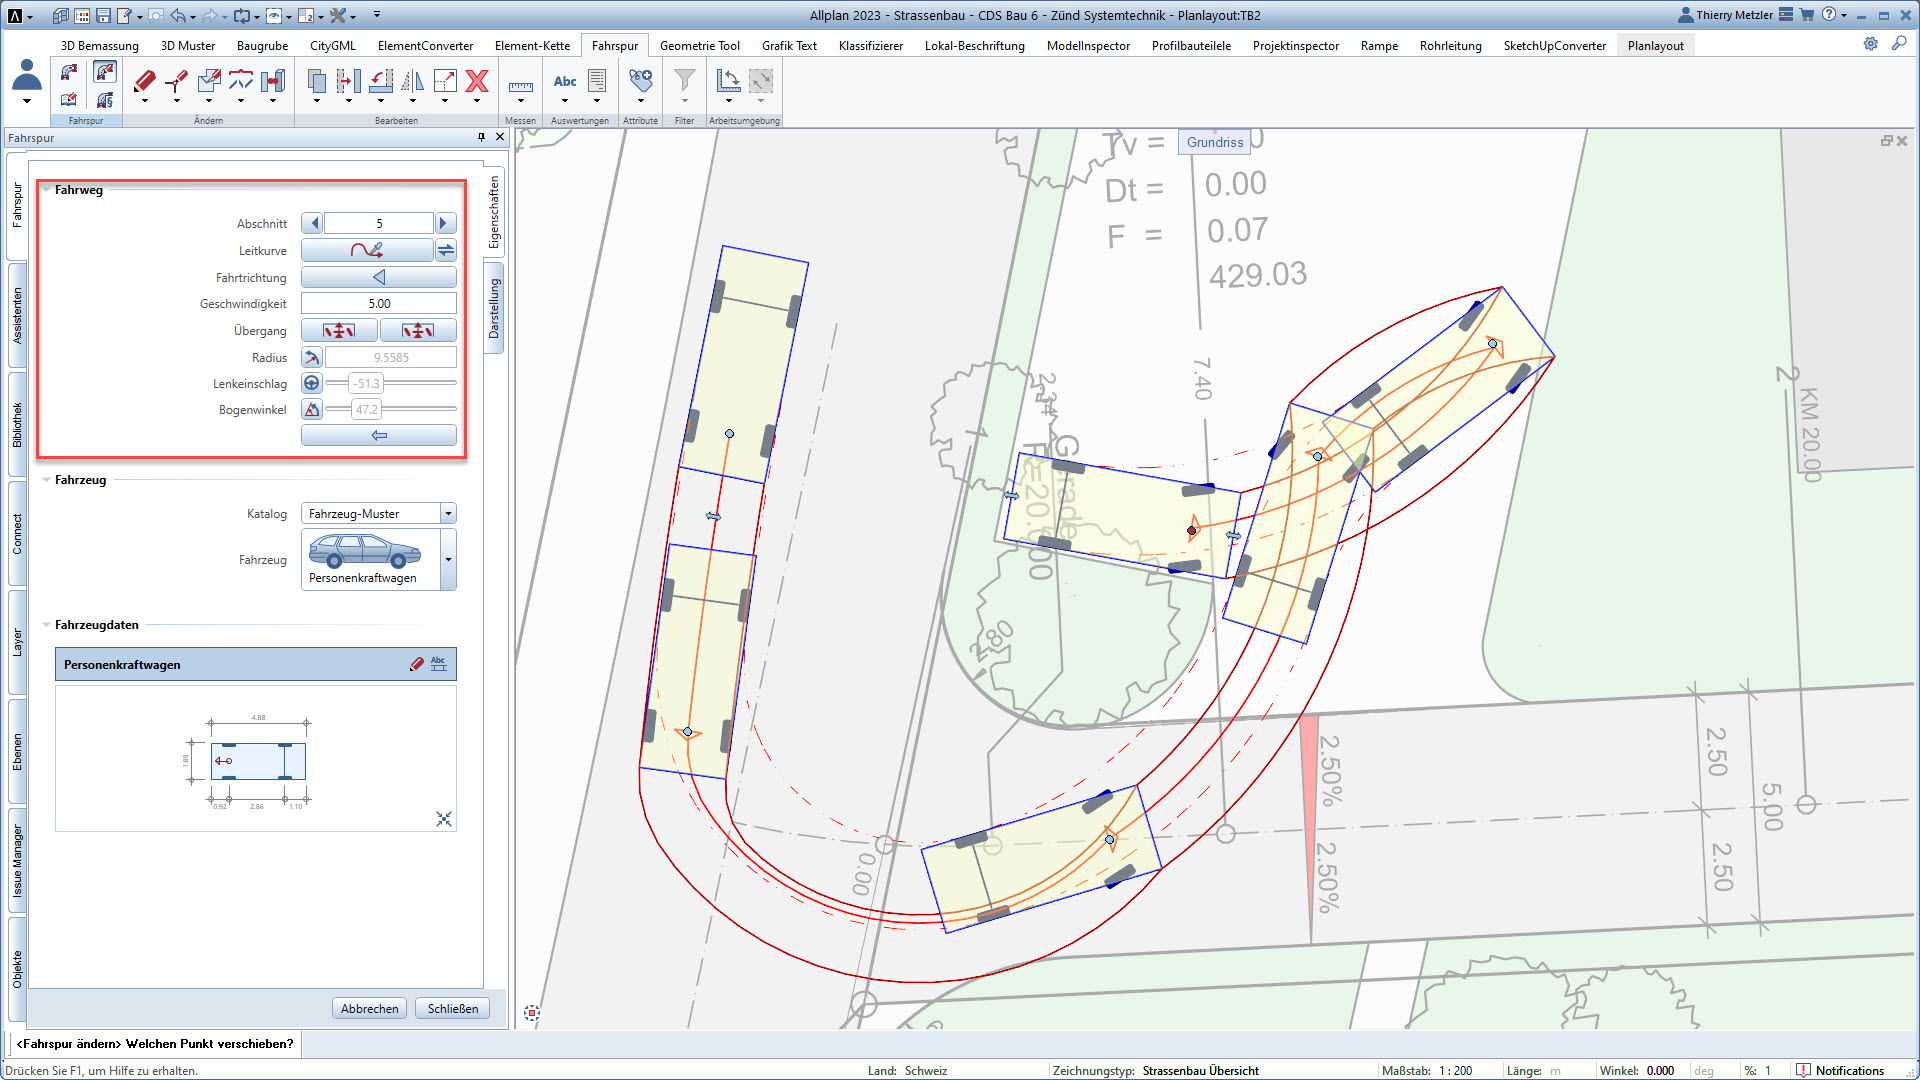Open Fahrzeug type dropdown selector
The image size is (1920, 1080).
click(450, 556)
